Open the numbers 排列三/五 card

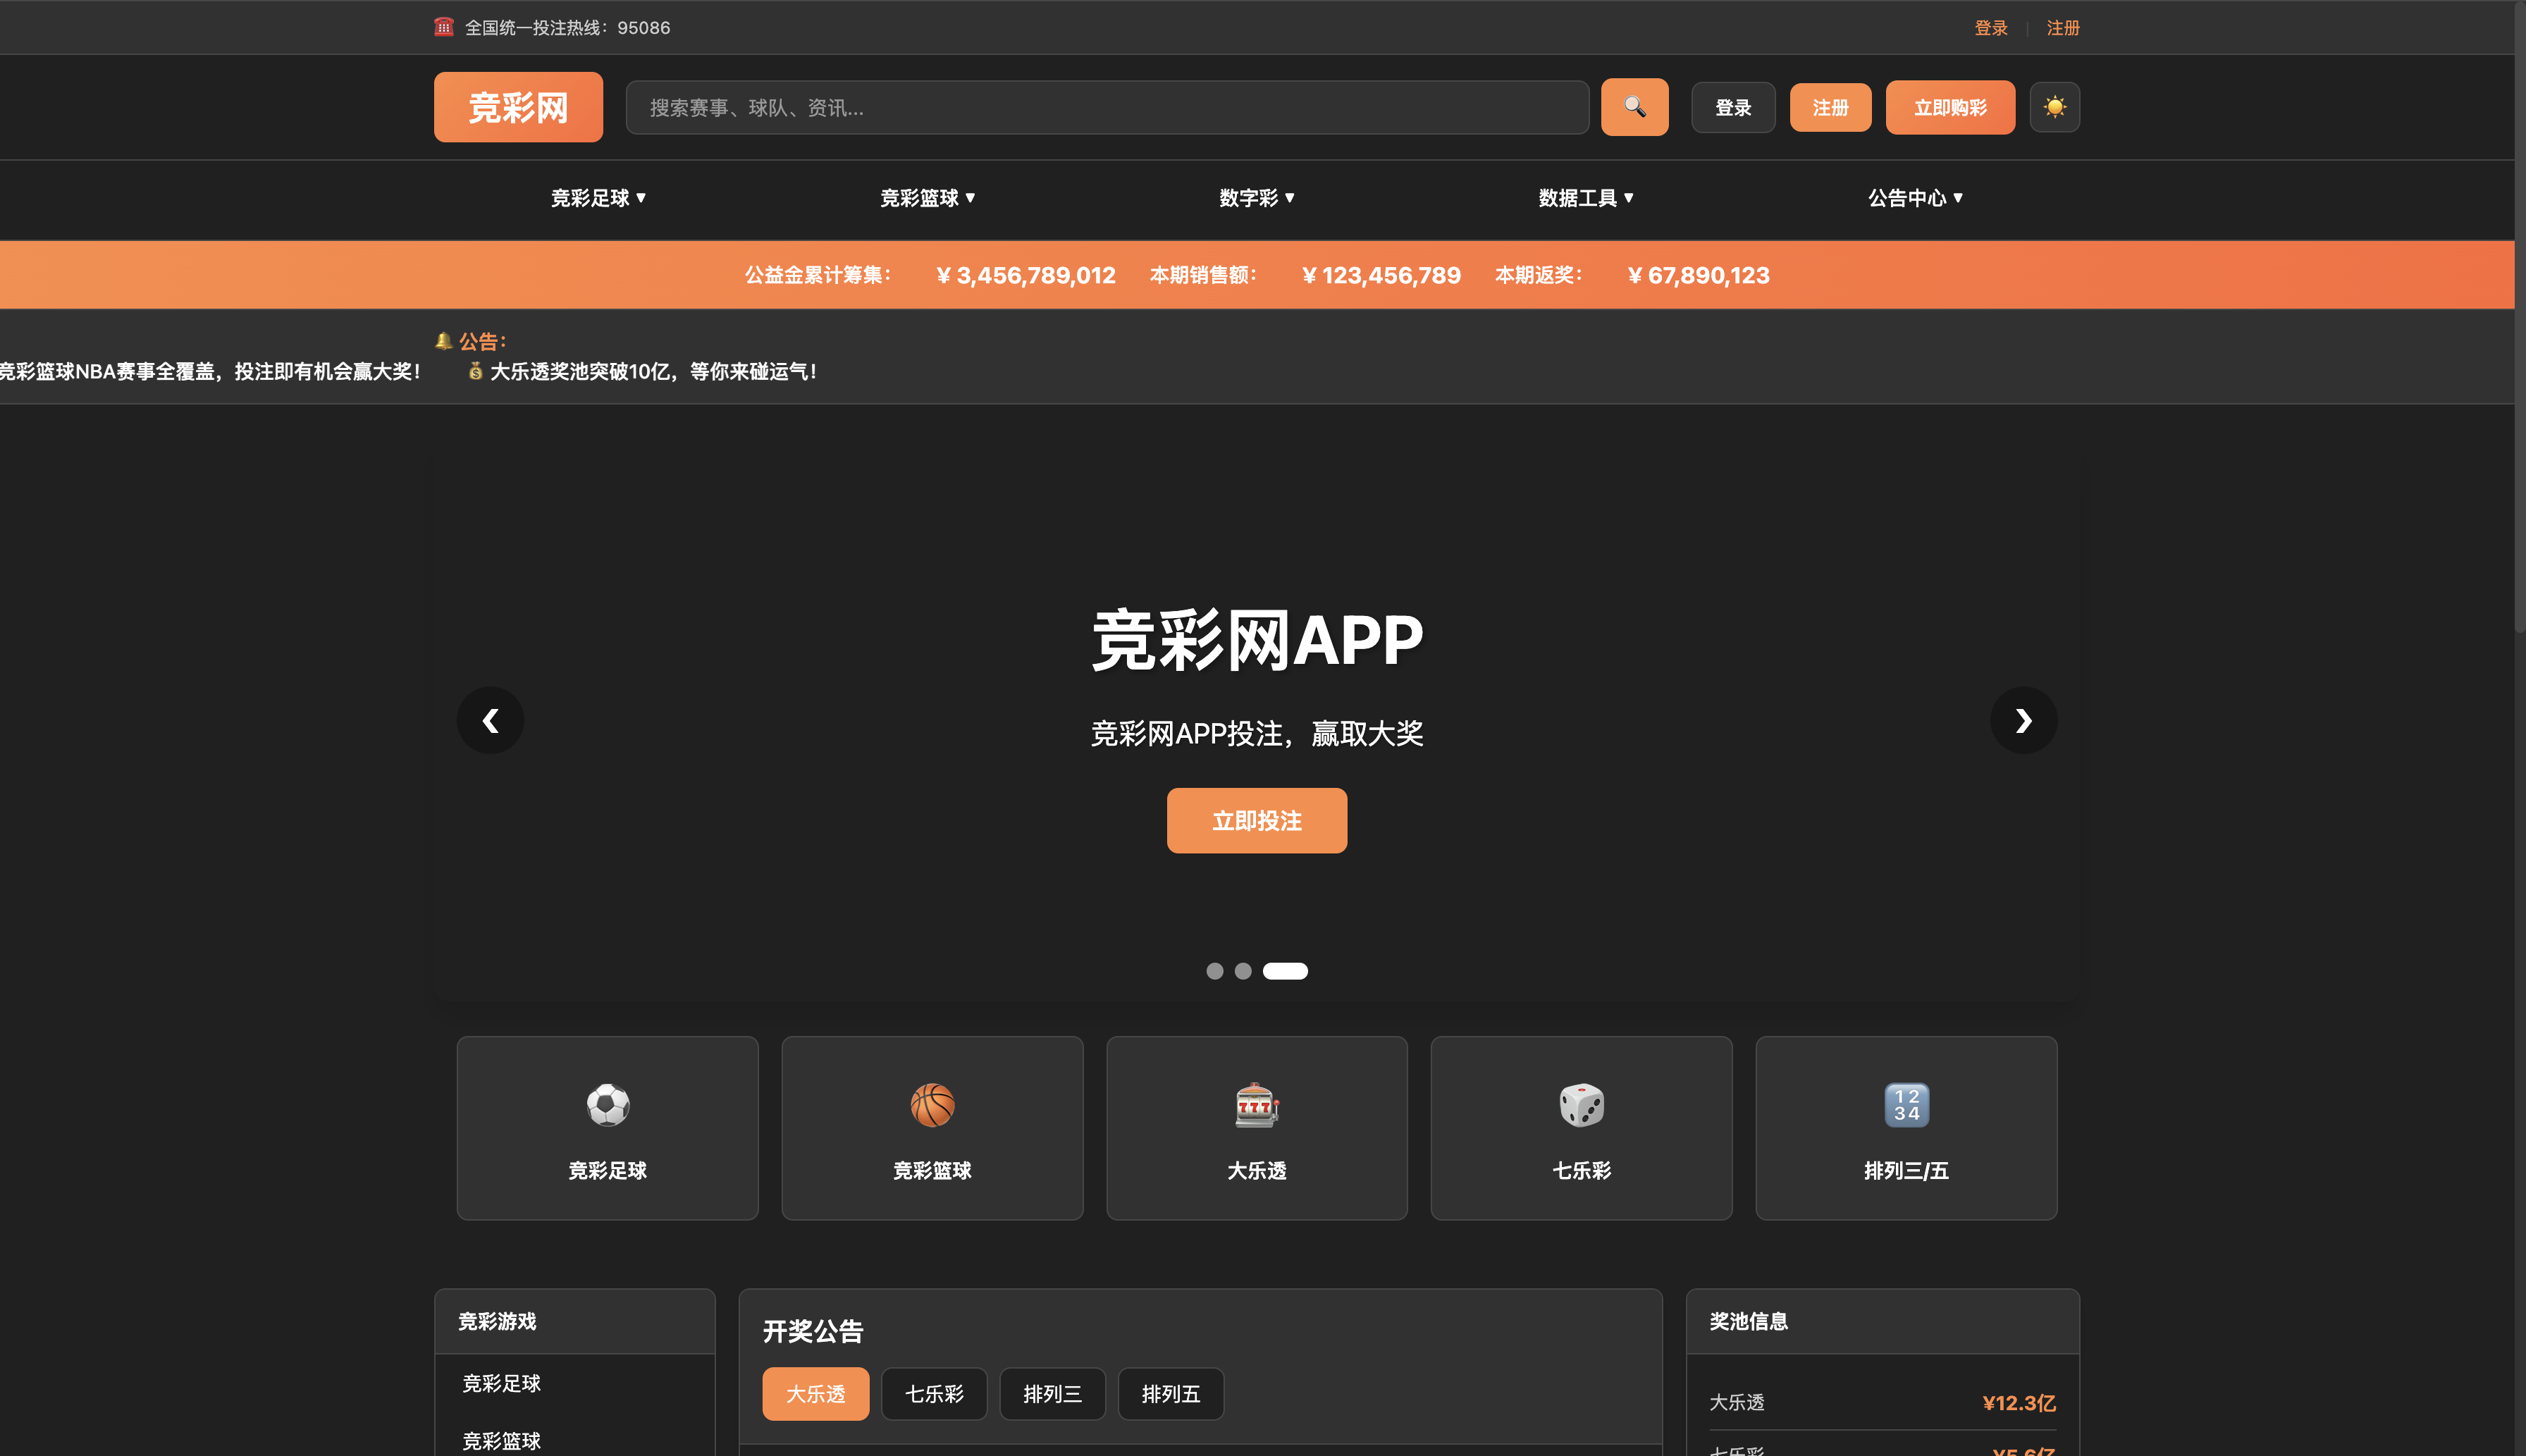point(1905,1127)
